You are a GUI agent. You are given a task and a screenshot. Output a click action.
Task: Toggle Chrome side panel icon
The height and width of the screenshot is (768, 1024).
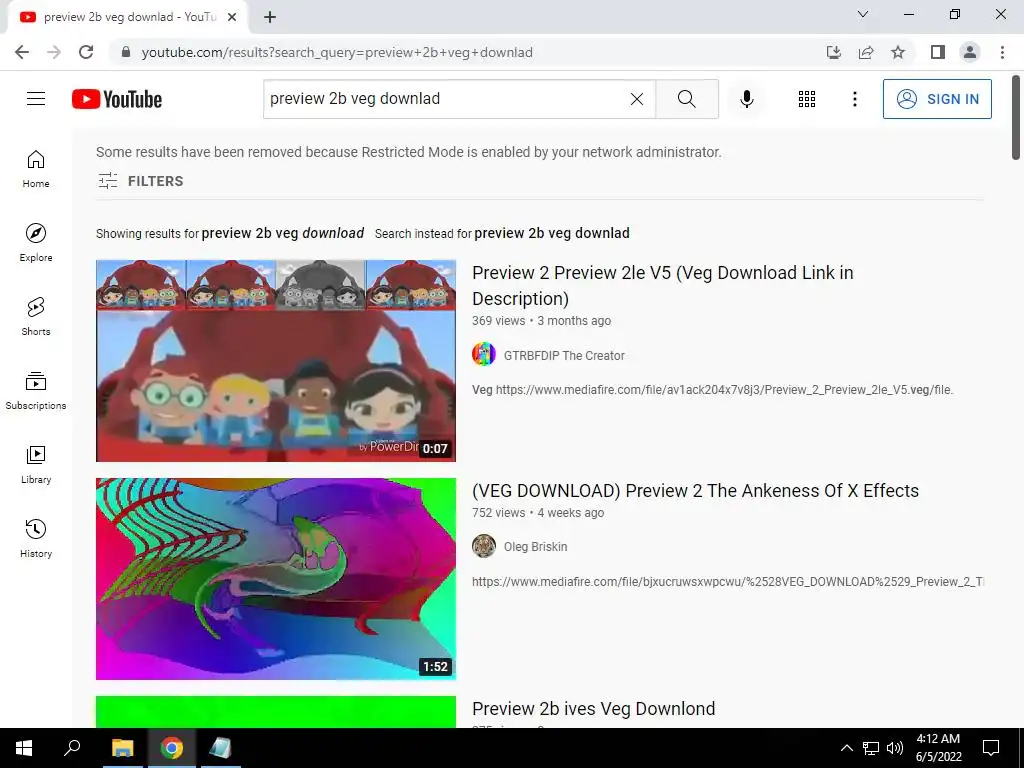coord(938,52)
